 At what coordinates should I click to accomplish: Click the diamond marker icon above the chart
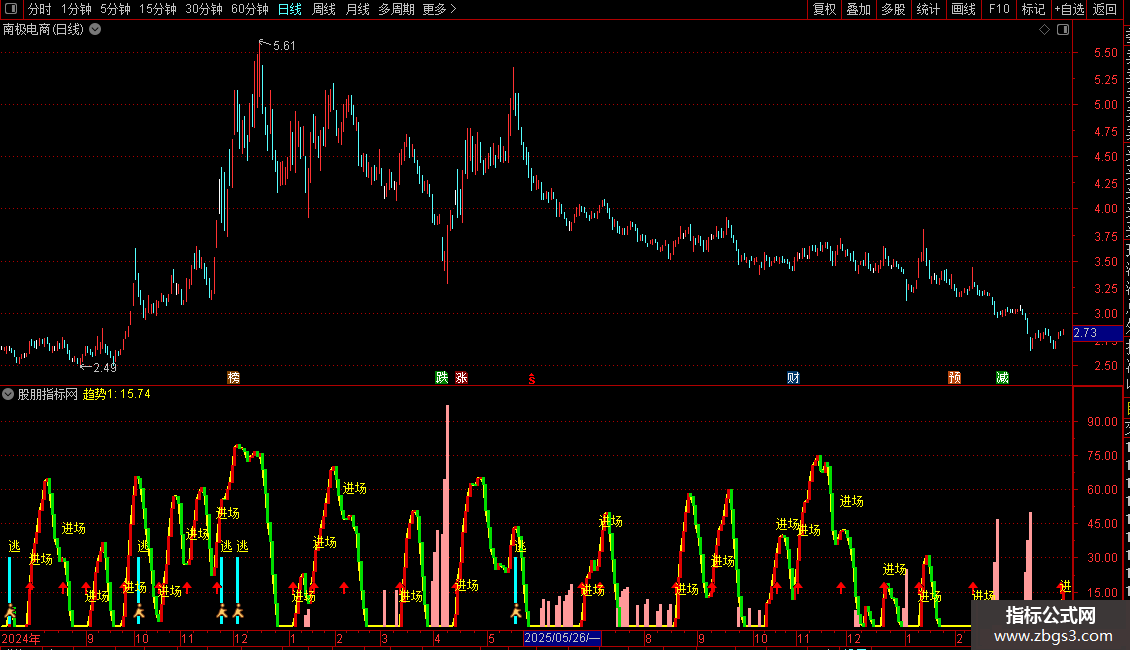pyautogui.click(x=1044, y=30)
